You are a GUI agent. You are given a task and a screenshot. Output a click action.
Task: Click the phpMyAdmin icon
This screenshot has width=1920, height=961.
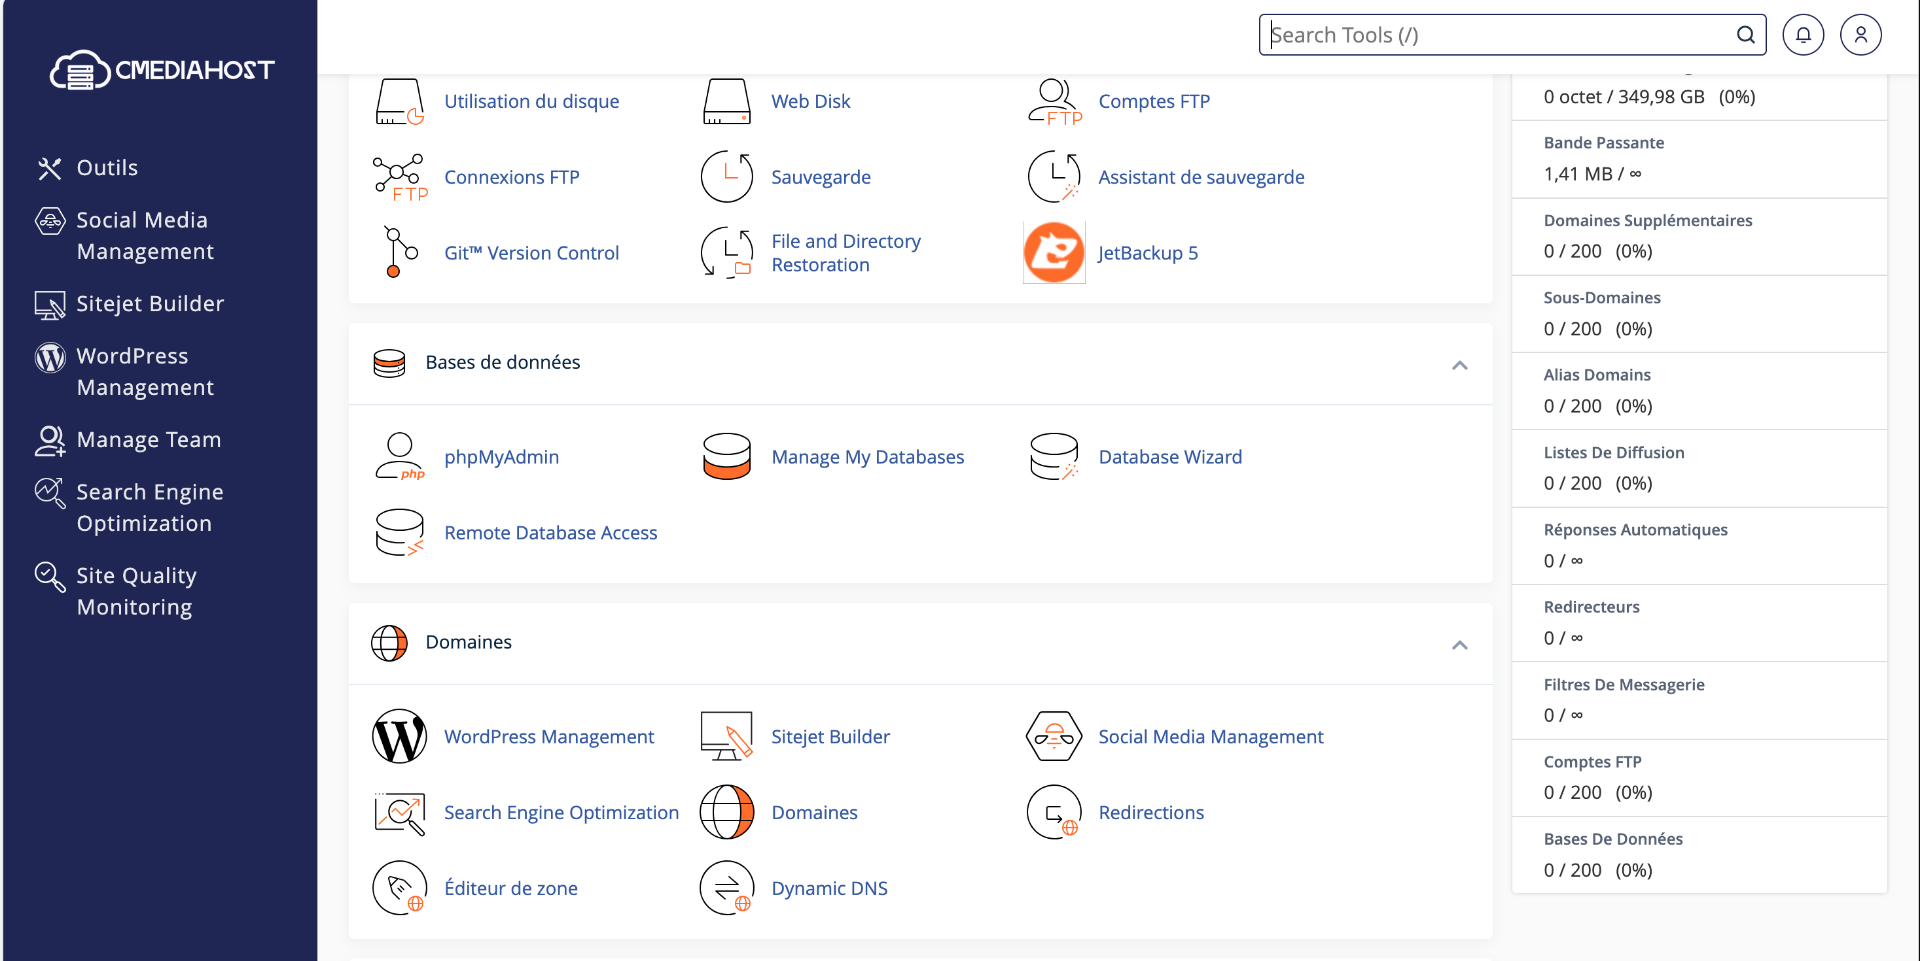[400, 457]
